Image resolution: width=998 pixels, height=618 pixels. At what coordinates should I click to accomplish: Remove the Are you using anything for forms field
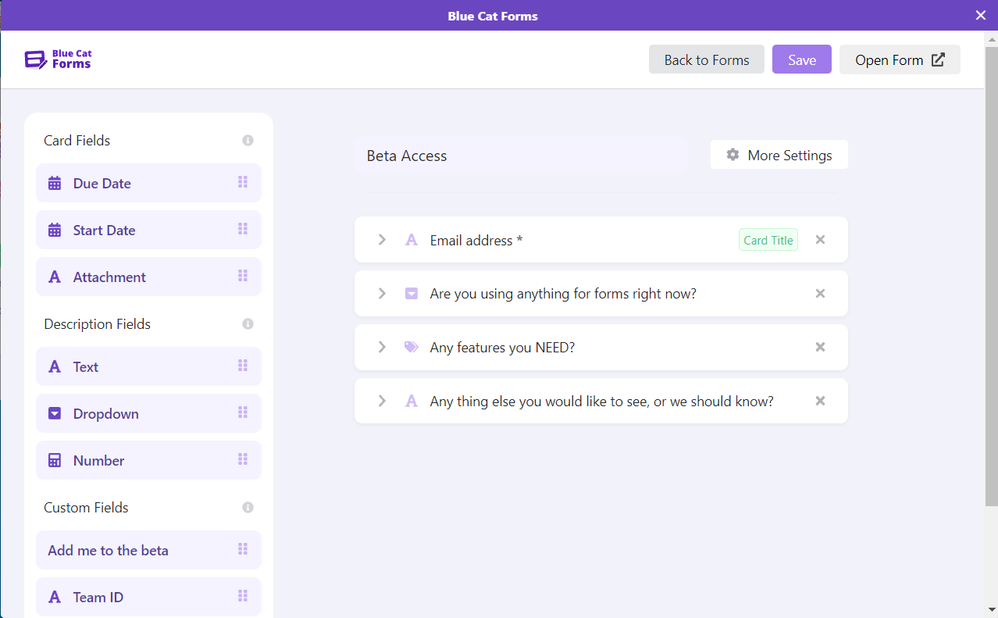click(820, 293)
